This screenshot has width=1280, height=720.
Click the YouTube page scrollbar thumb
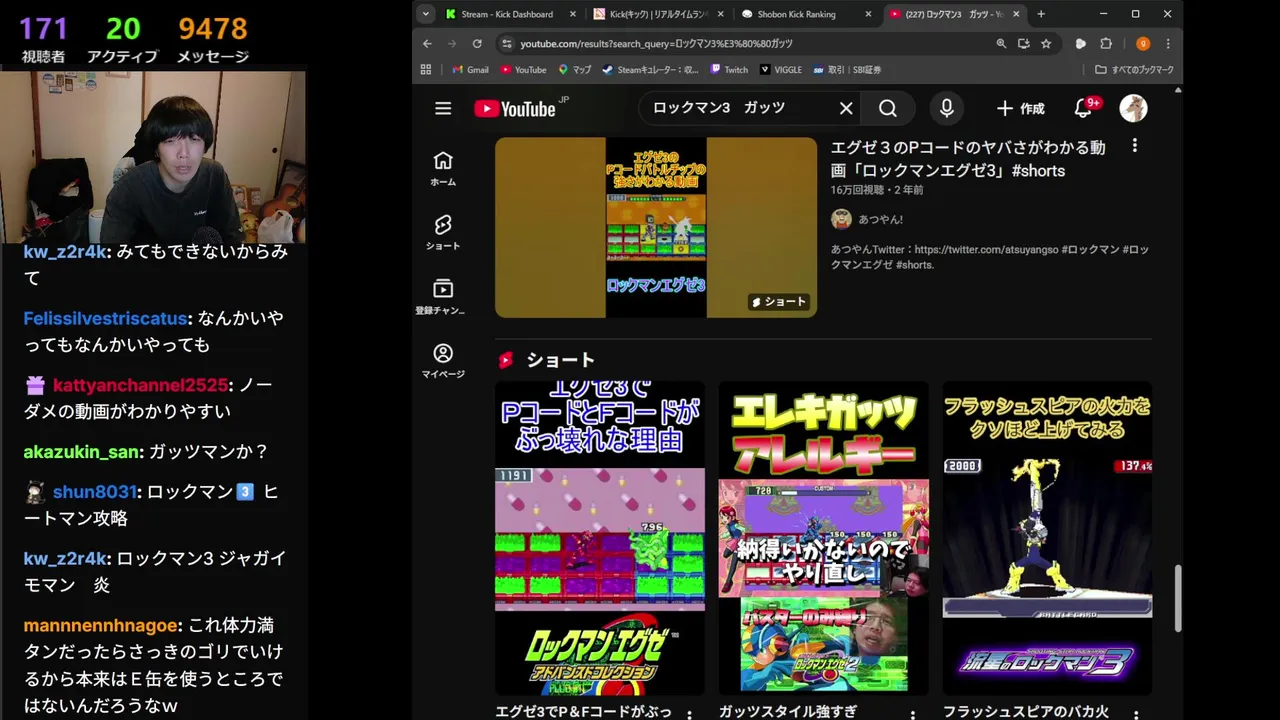click(x=1177, y=598)
